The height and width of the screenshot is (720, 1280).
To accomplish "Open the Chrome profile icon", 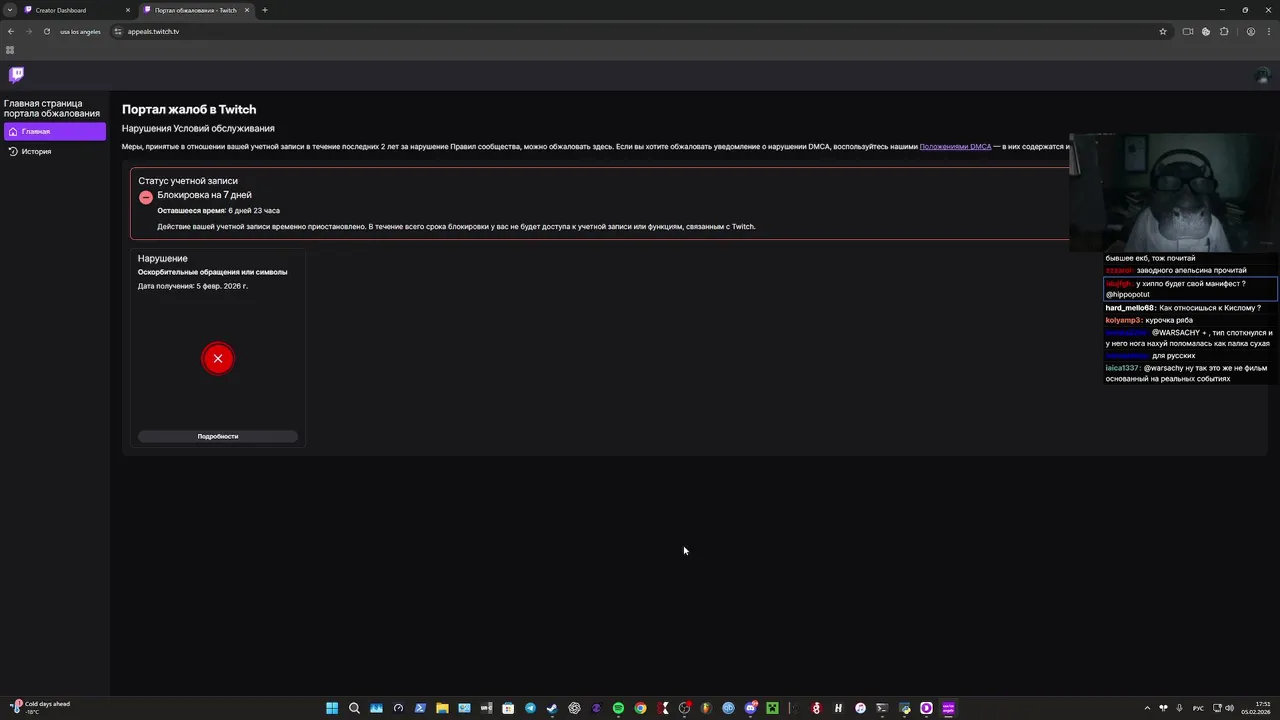I will 1250,31.
